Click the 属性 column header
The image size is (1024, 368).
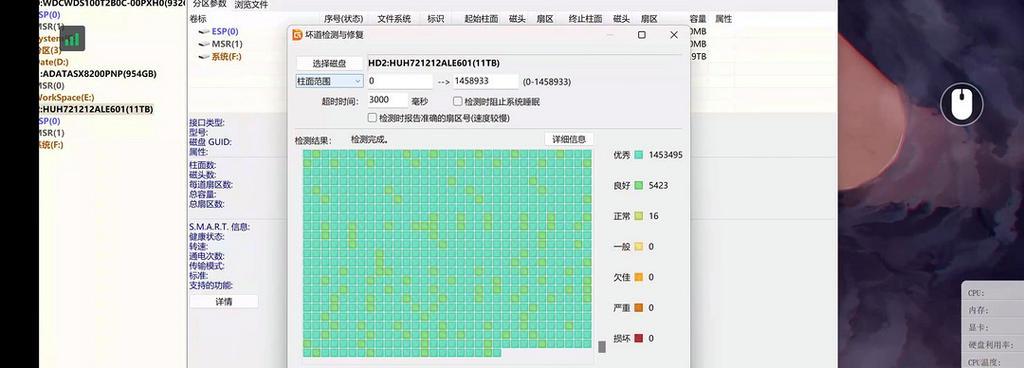[x=723, y=20]
